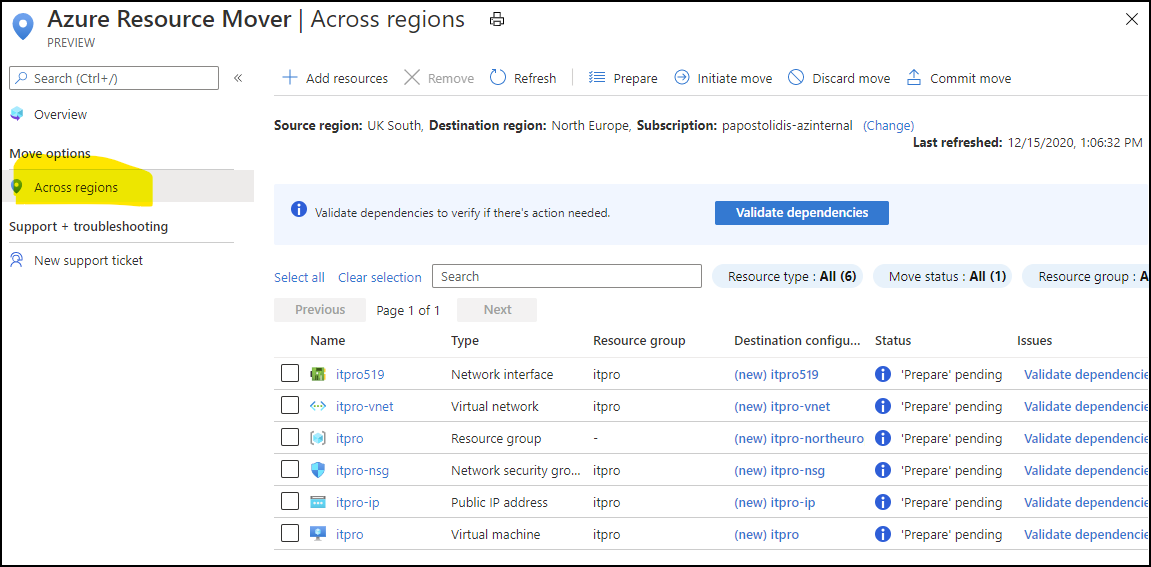The width and height of the screenshot is (1151, 567).
Task: Open New support ticket menu item
Action: pos(88,261)
